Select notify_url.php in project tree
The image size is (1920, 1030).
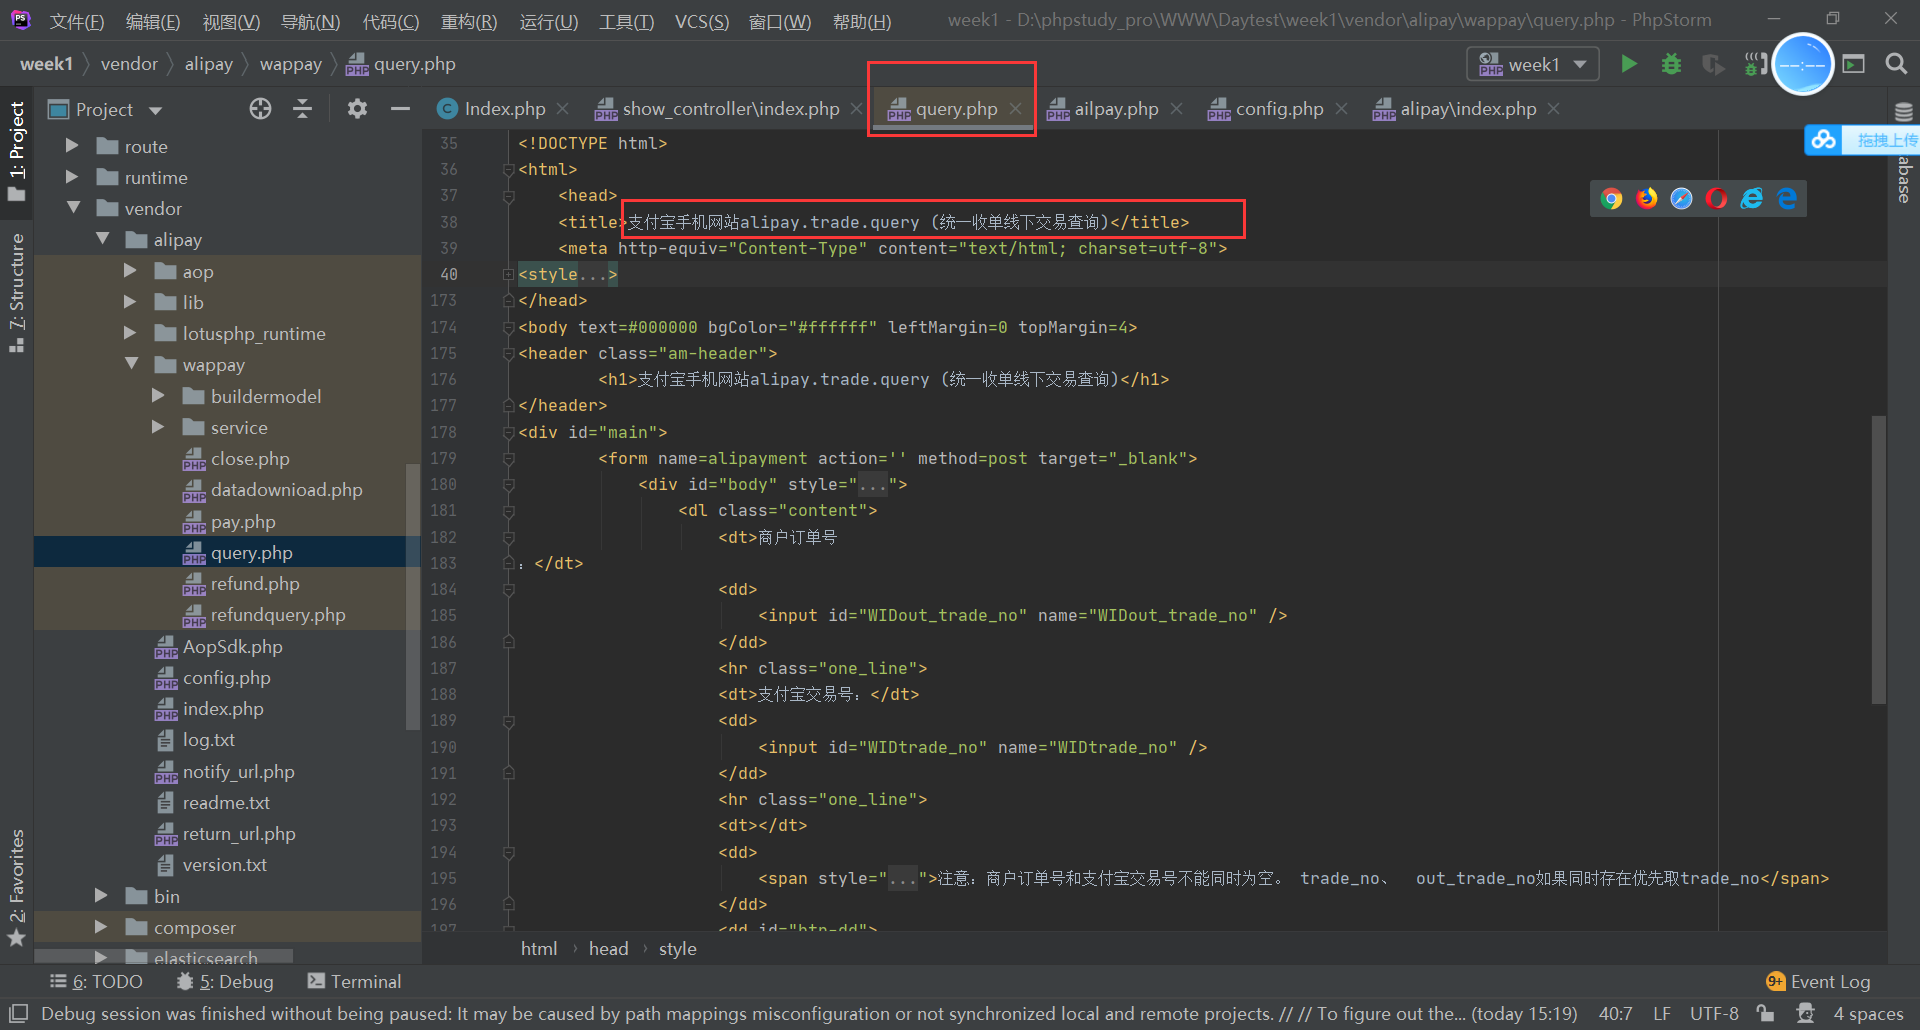pyautogui.click(x=238, y=772)
